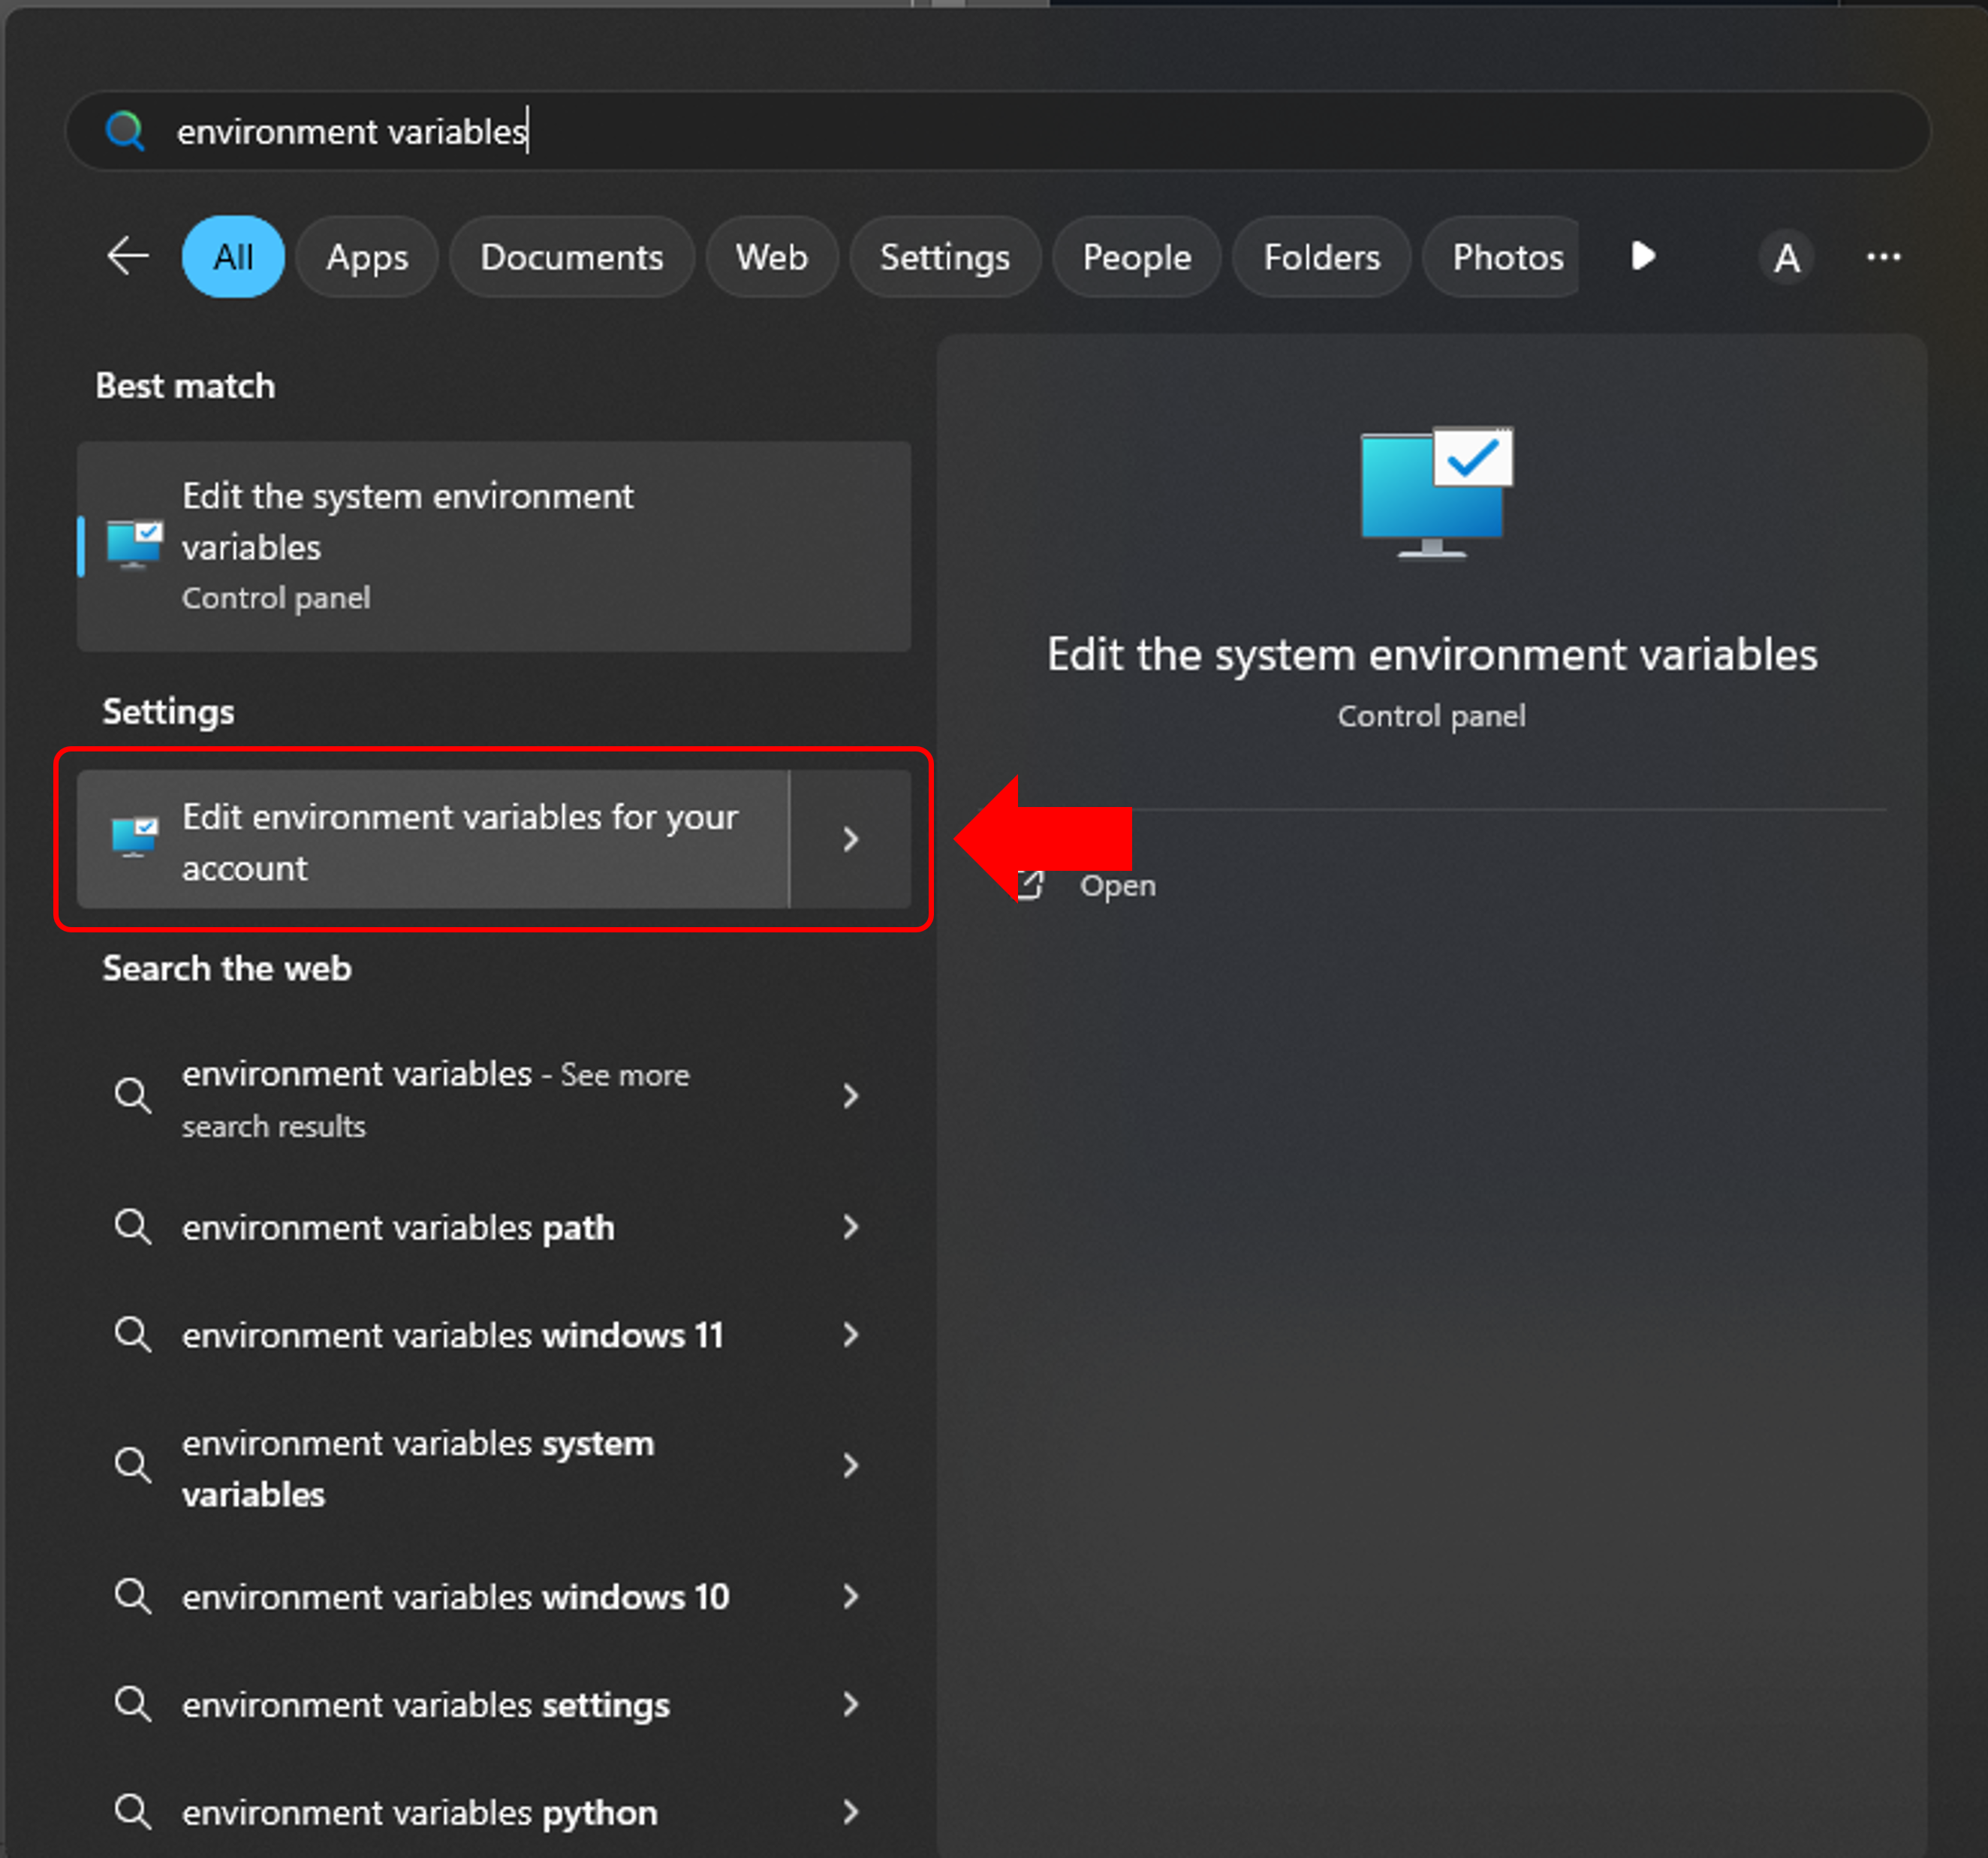
Task: Expand the 'environment variables windows 11' suggestion
Action: (x=851, y=1335)
